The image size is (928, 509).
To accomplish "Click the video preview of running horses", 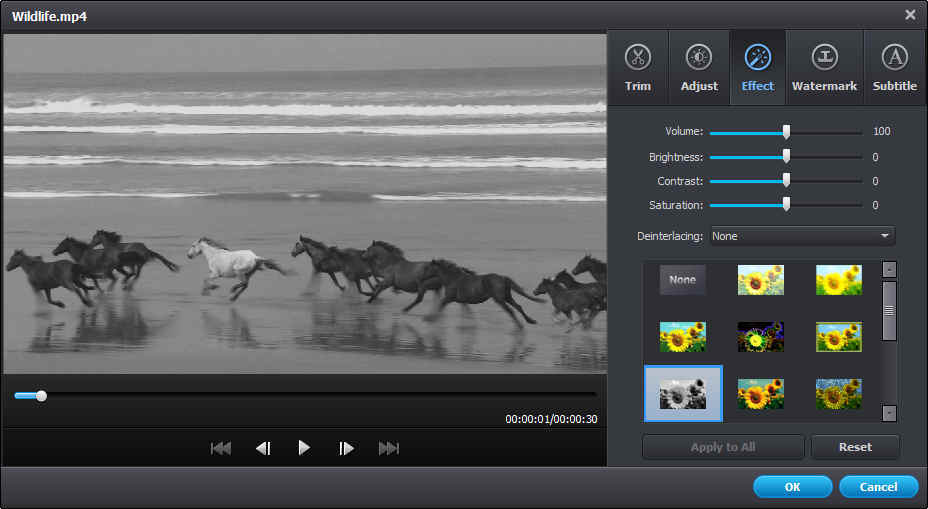I will point(305,204).
